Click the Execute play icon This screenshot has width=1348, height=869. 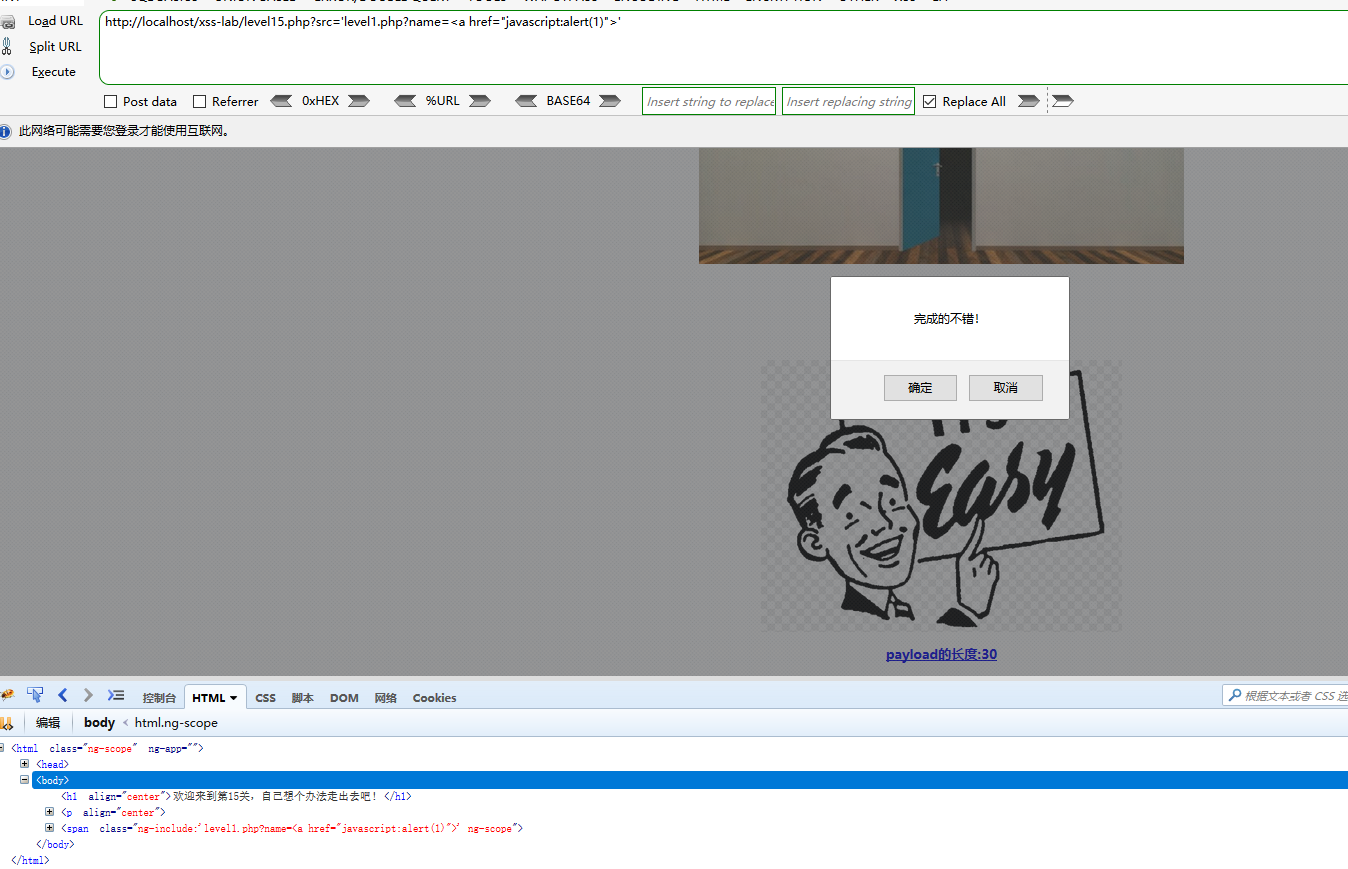[7, 72]
